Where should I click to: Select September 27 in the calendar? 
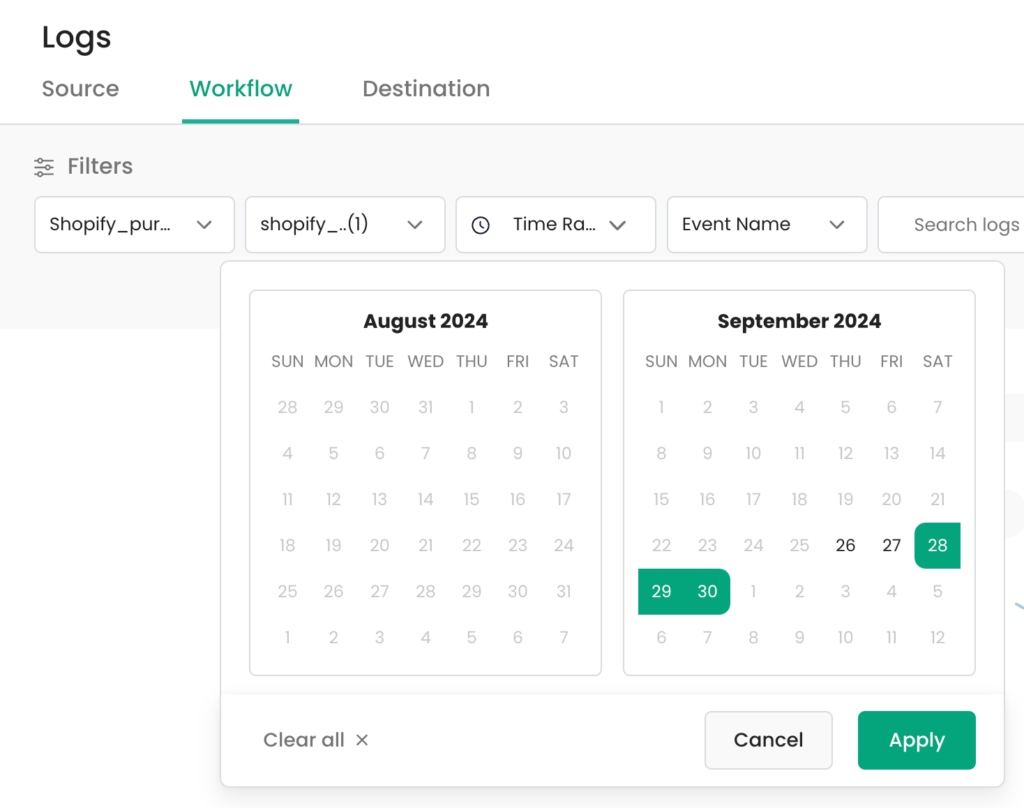pos(891,545)
